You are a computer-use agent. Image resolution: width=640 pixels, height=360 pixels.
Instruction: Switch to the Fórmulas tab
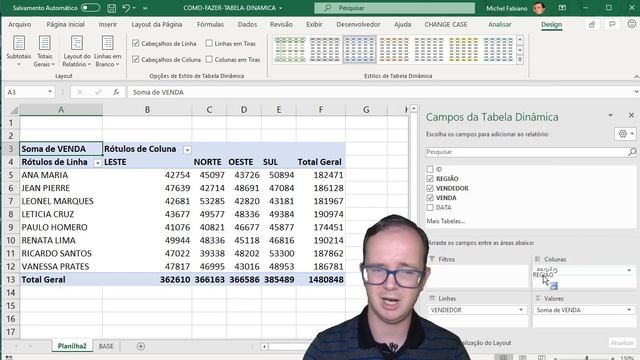point(210,24)
